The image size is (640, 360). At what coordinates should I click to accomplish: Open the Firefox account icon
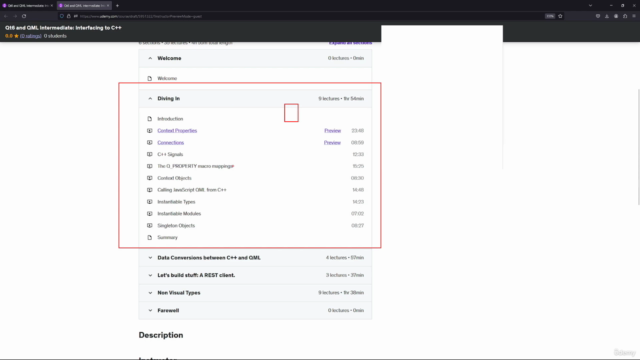point(616,16)
